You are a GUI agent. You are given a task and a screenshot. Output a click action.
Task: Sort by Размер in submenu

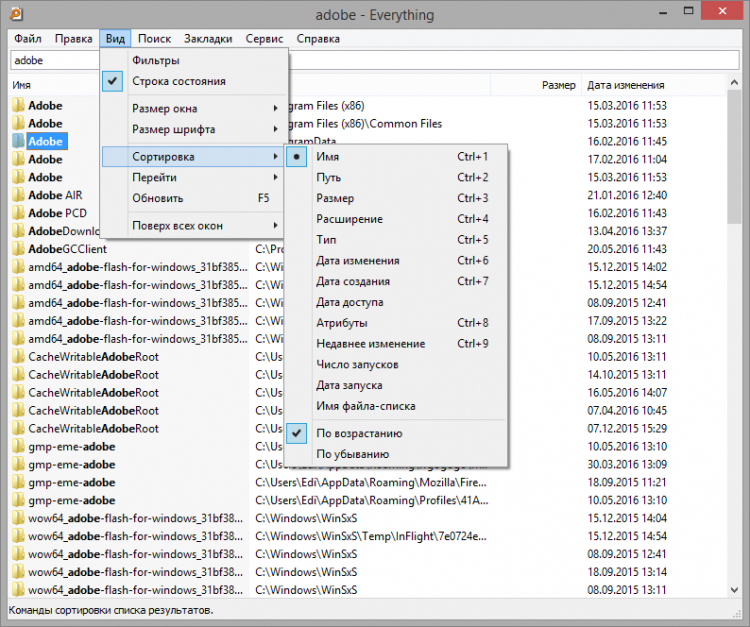click(x=397, y=198)
